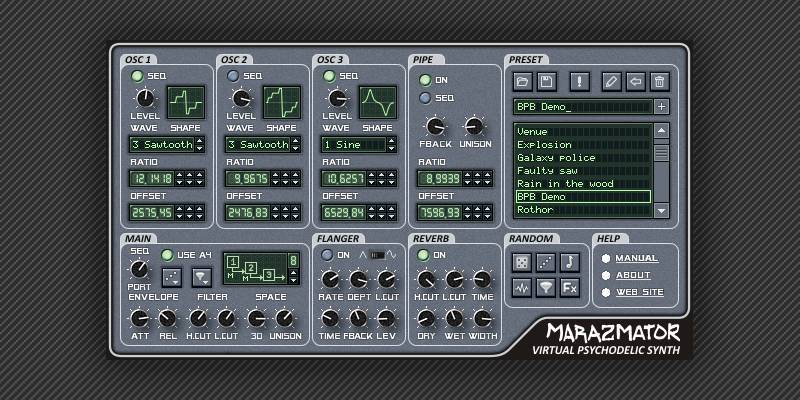Click the filter funnel button in Main
This screenshot has width=800, height=400.
coord(202,277)
